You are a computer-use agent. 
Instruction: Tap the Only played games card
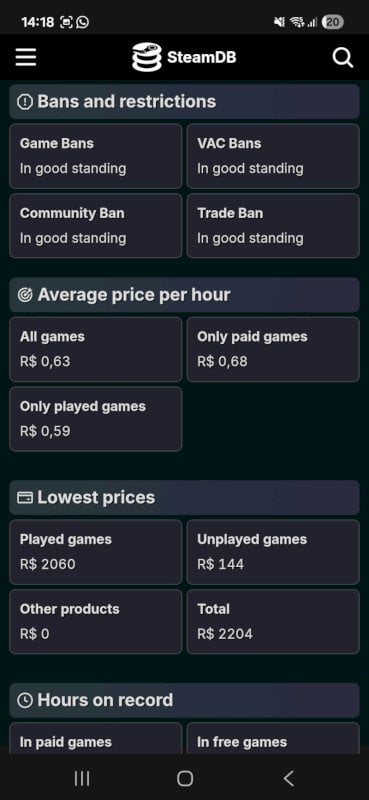coord(95,419)
